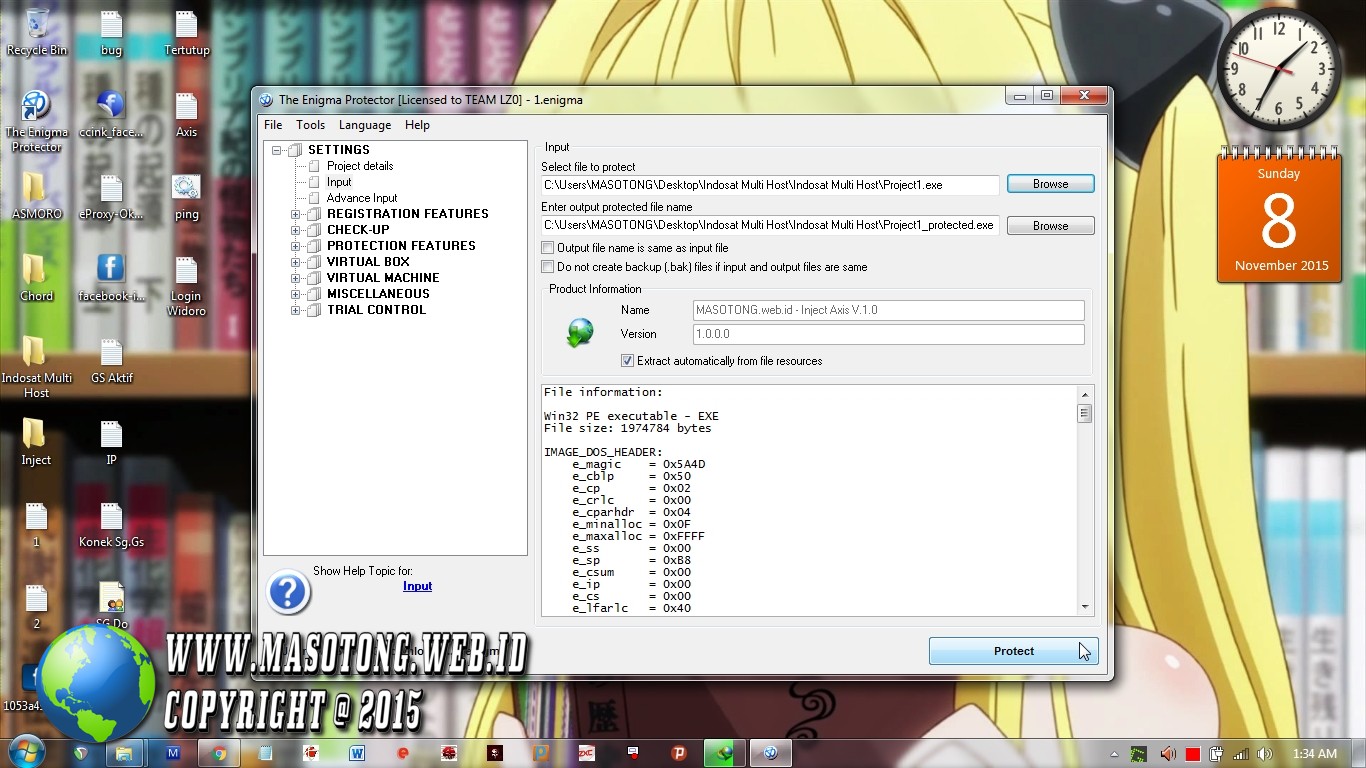Open the eProxy-Ok... file icon
Screen dimensions: 1366x768
111,195
